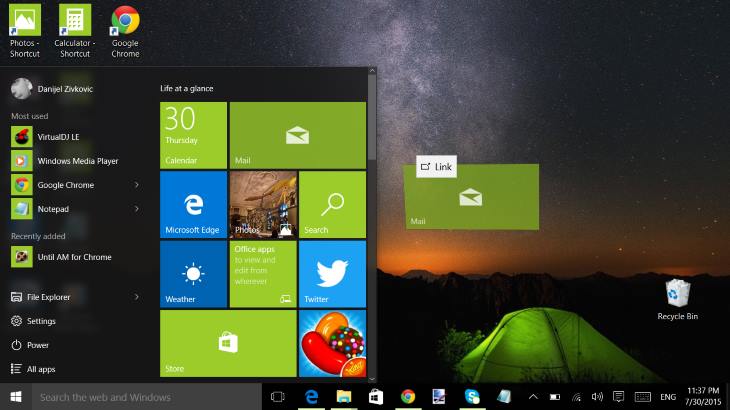Focus the Search the web and Windows box
730x410 pixels.
click(x=147, y=397)
